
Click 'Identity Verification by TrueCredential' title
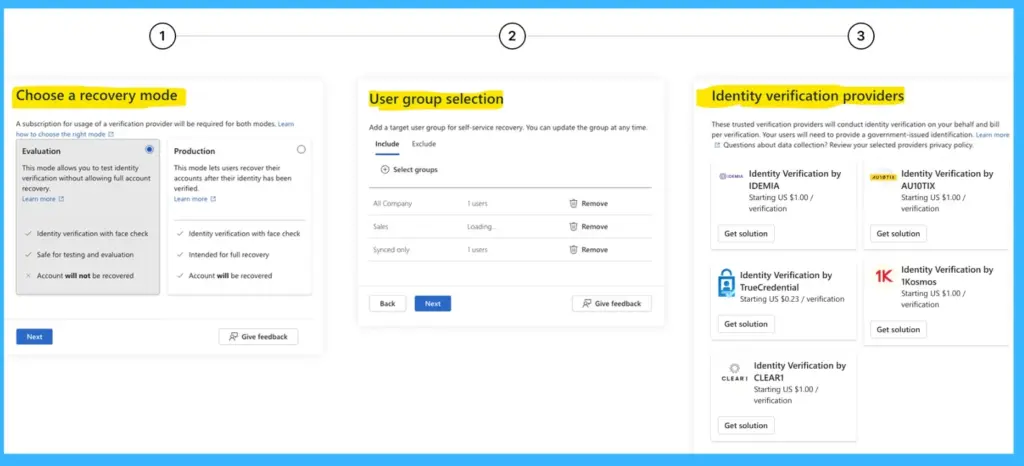tap(786, 281)
